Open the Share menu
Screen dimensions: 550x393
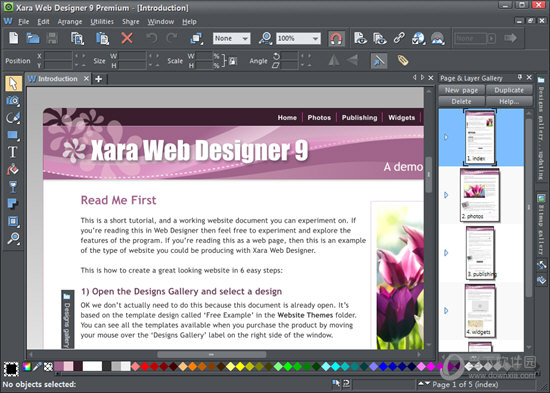(130, 22)
